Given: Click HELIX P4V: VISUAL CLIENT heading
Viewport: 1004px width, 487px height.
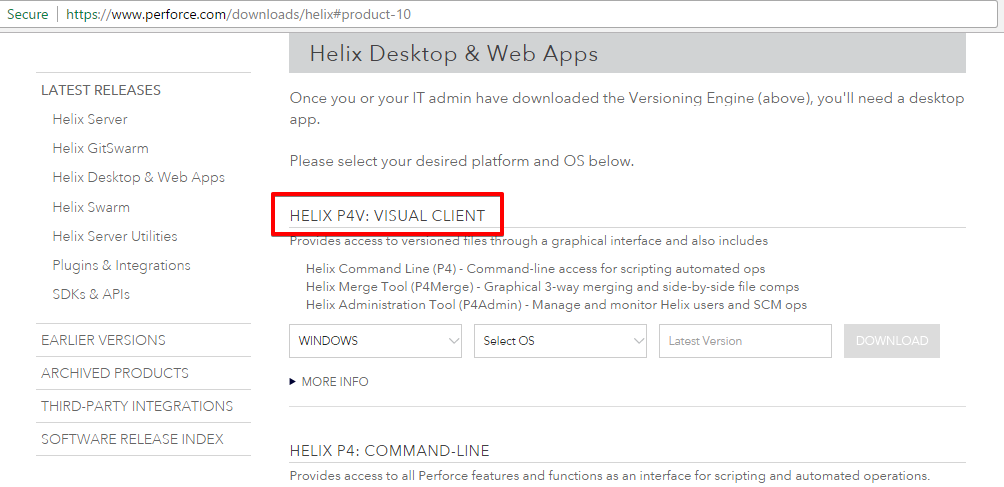Looking at the screenshot, I should click(x=387, y=216).
